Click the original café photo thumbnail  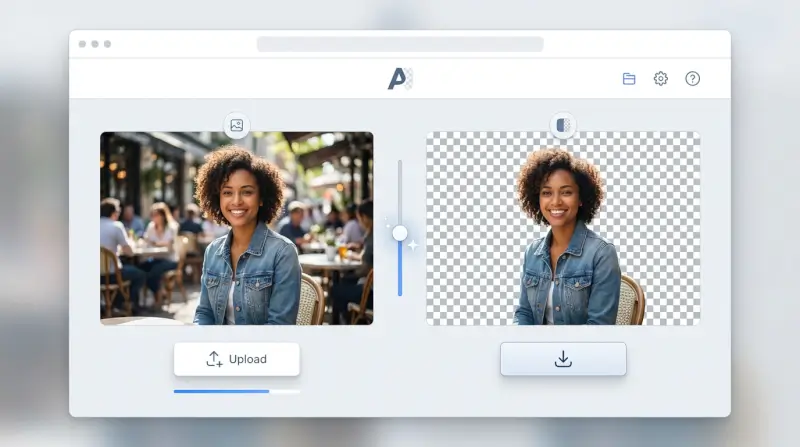(237, 228)
